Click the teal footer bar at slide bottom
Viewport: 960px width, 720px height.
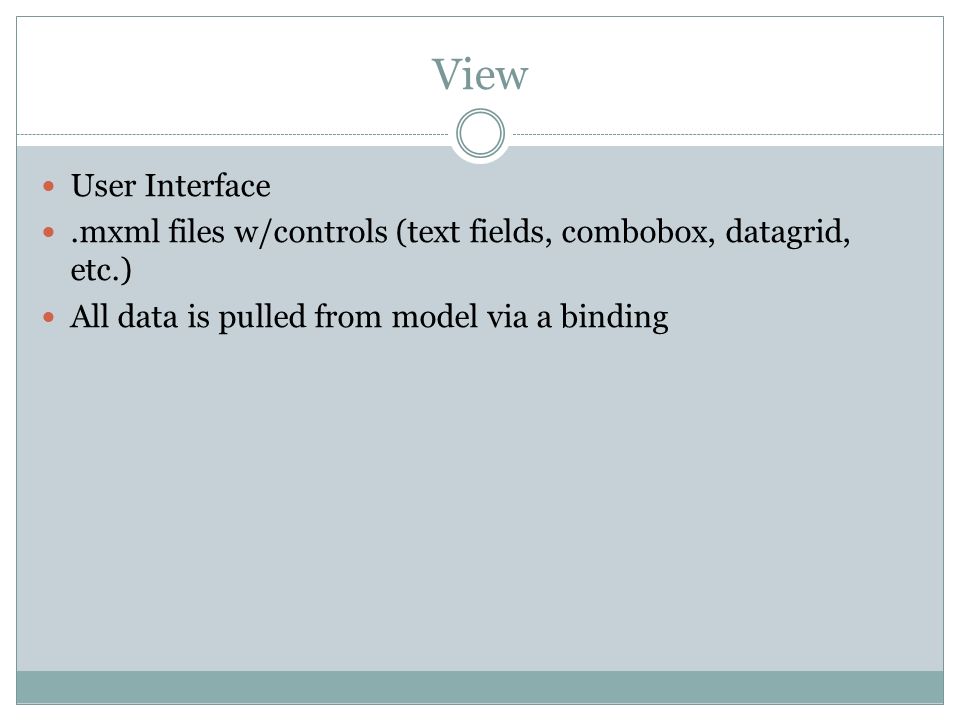coord(480,687)
